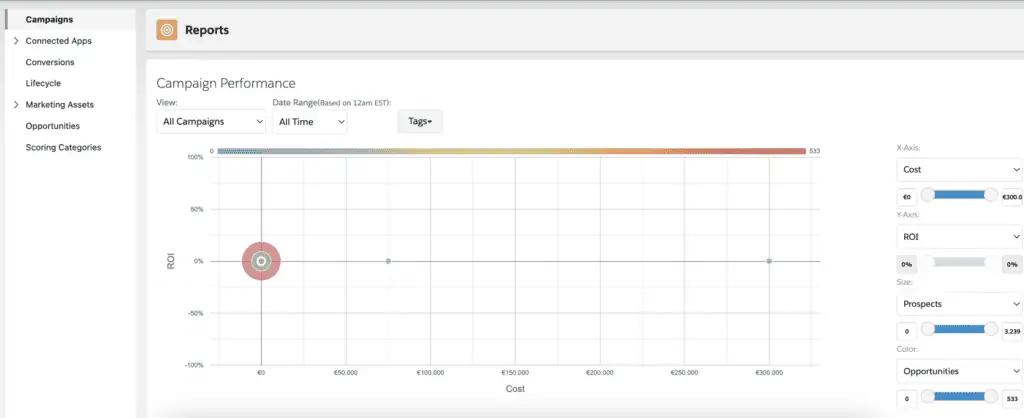Open the All Campaigns view dropdown
This screenshot has height=418, width=1024.
pos(211,121)
